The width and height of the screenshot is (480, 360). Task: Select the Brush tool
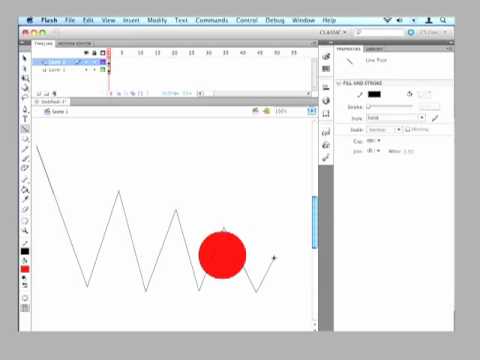click(x=25, y=159)
